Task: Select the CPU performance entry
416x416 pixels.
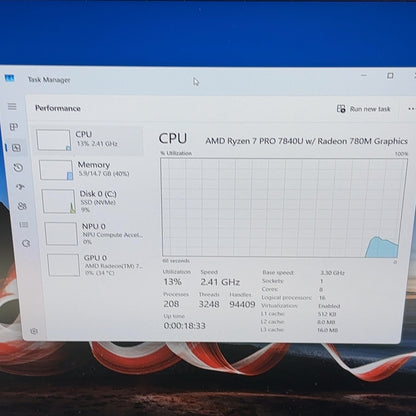Action: pyautogui.click(x=89, y=140)
